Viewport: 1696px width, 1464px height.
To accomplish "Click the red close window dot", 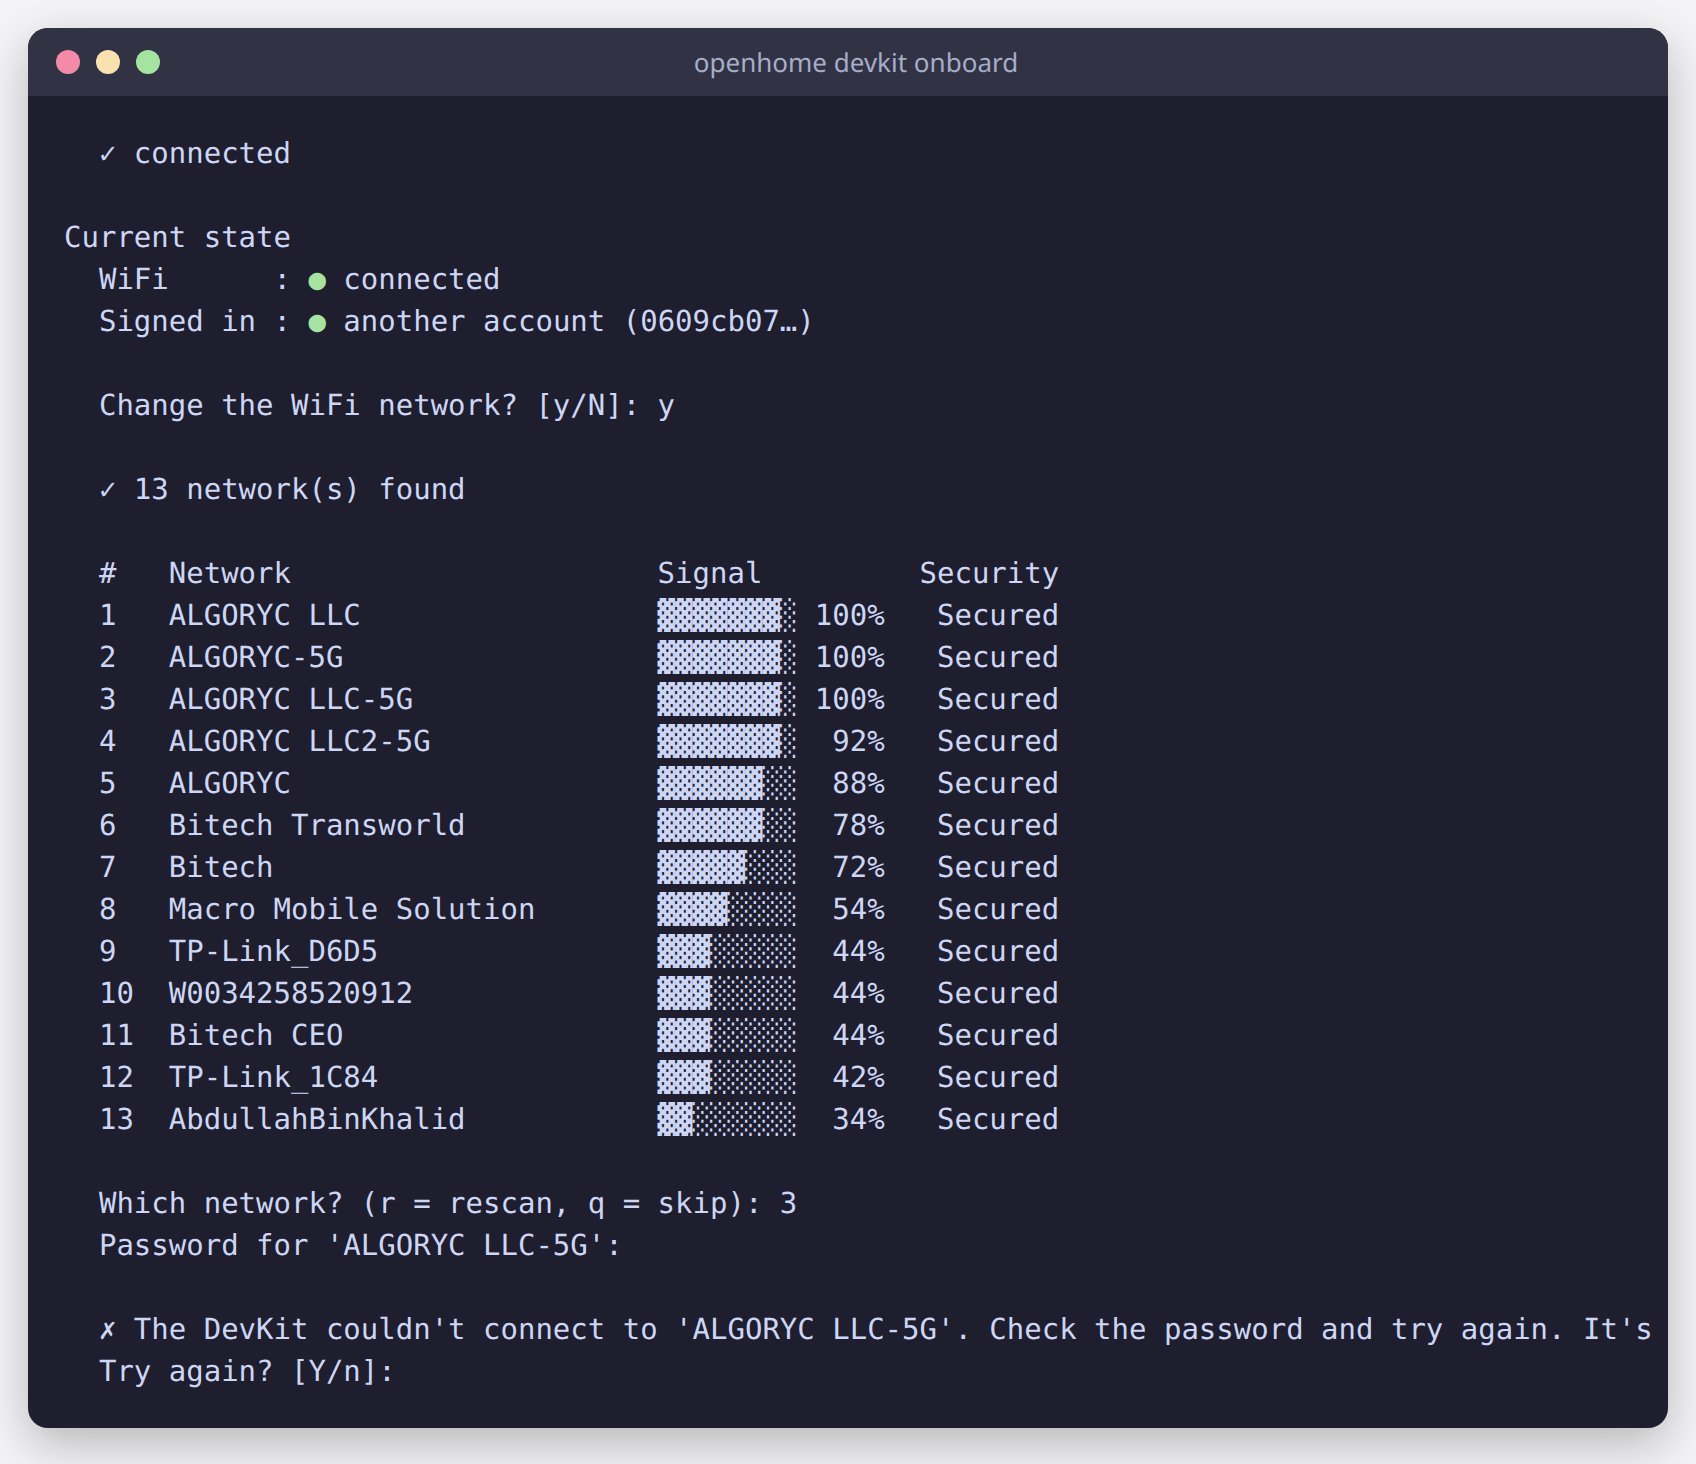I will [68, 62].
